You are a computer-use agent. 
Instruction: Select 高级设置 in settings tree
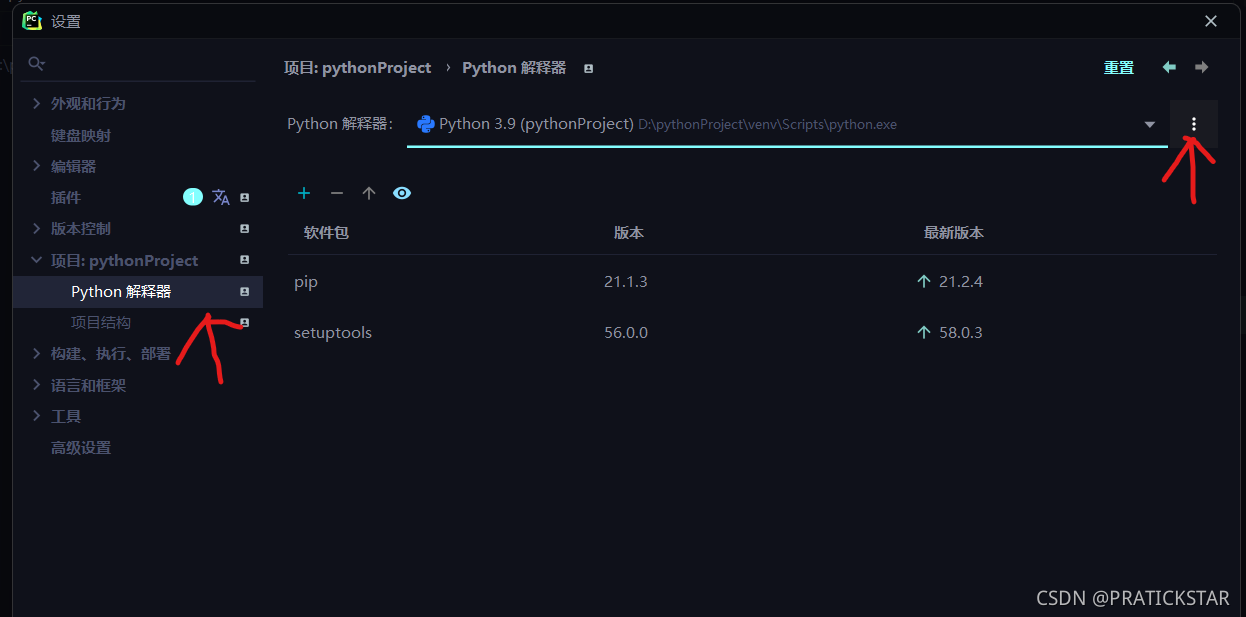tap(81, 448)
